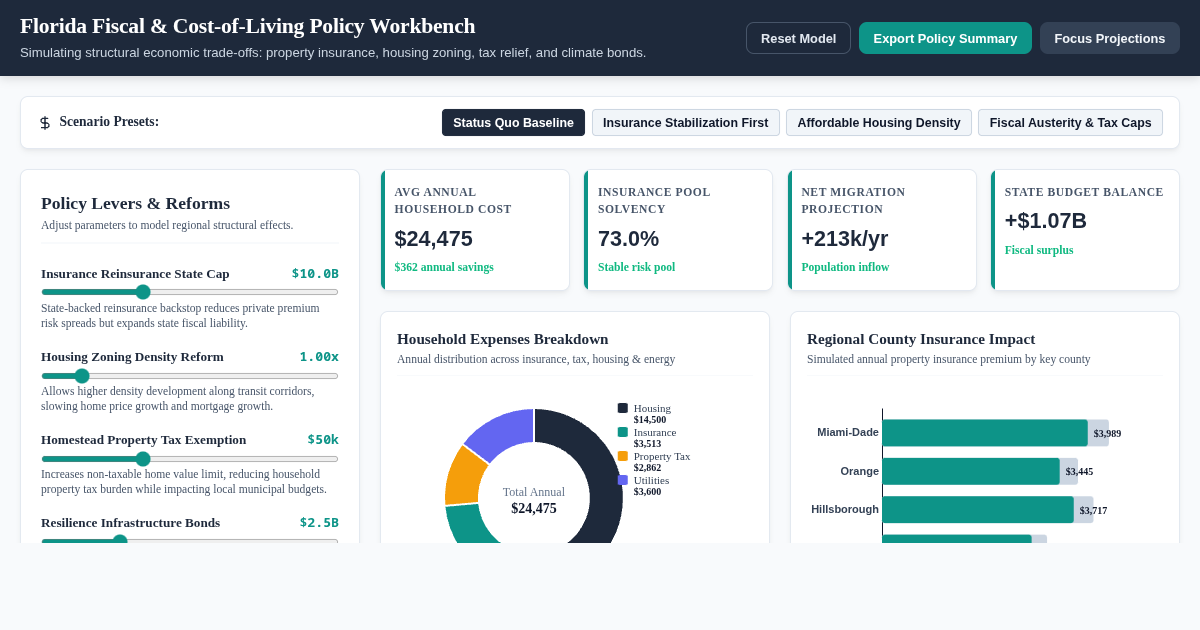
Task: Click the Housing legend color swatch
Action: click(x=623, y=408)
